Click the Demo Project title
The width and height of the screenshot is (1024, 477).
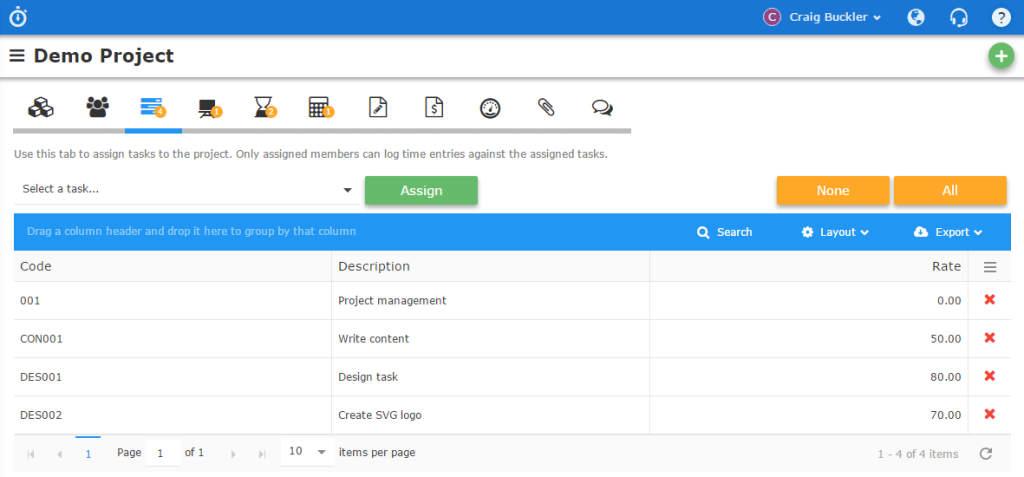(104, 56)
